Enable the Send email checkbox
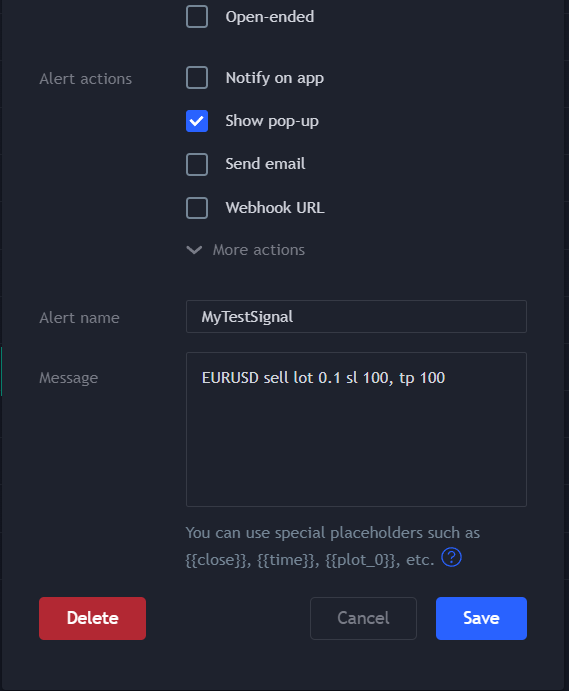 pyautogui.click(x=197, y=164)
